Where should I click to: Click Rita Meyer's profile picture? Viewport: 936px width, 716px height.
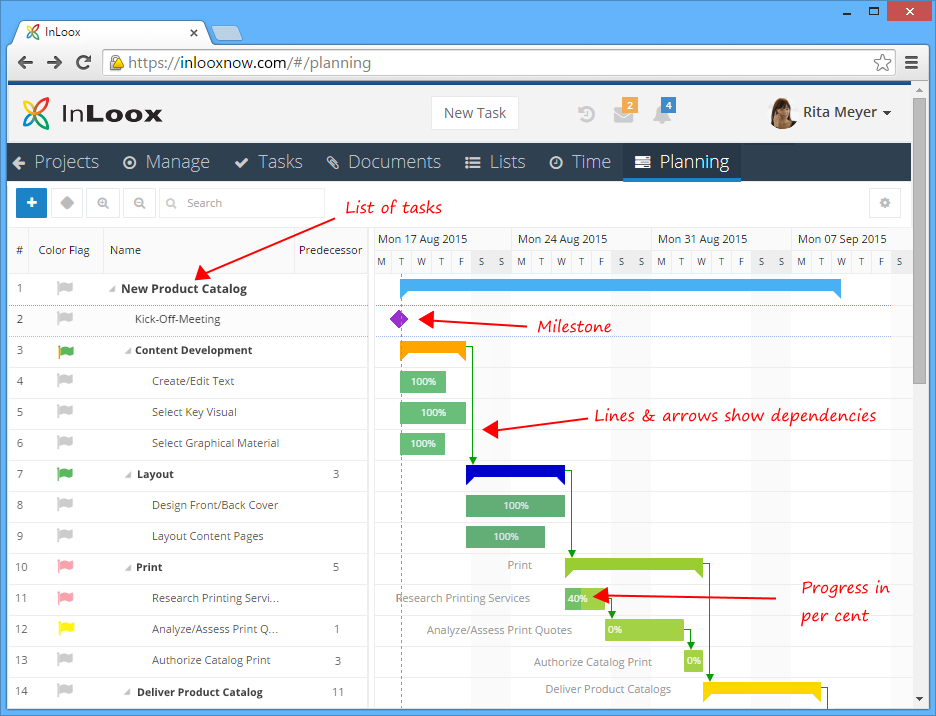coord(783,113)
